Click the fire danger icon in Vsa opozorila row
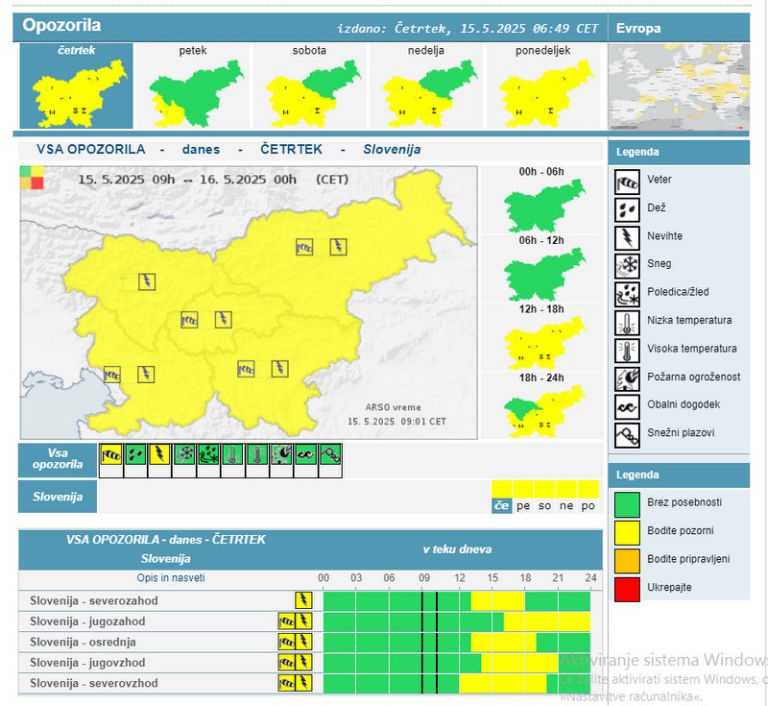Viewport: 768px width, 706px height. [x=282, y=459]
